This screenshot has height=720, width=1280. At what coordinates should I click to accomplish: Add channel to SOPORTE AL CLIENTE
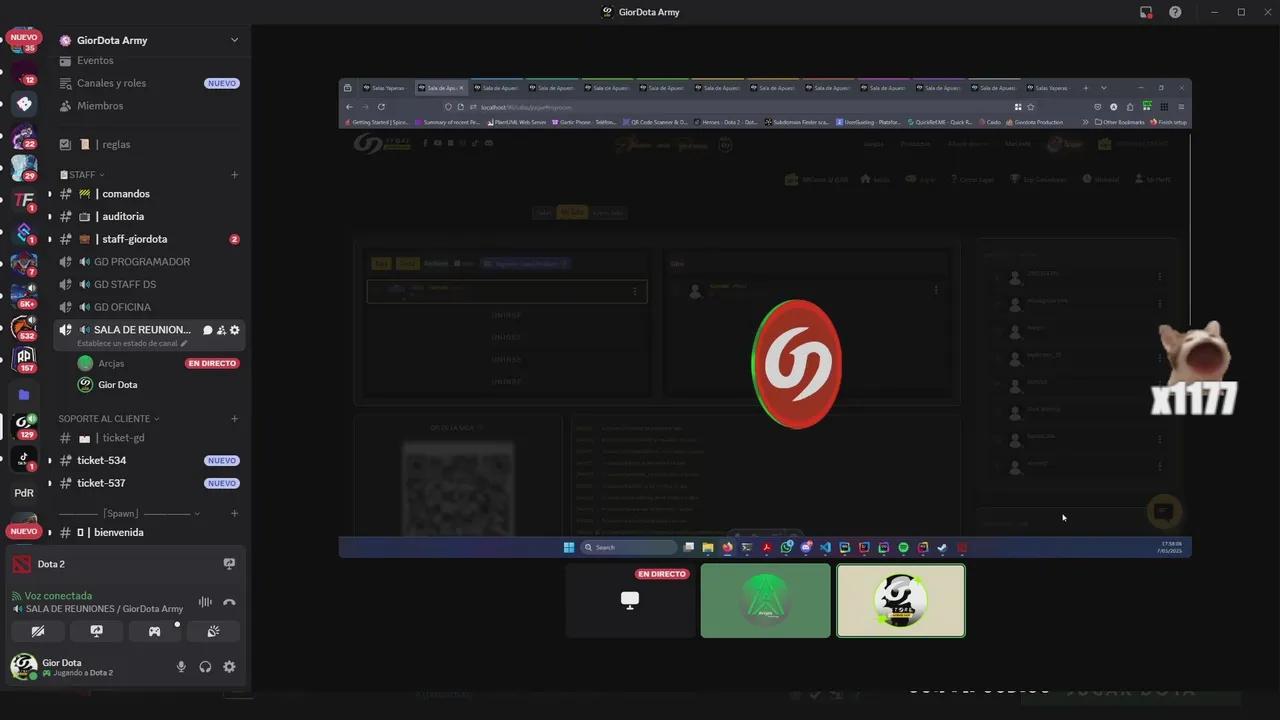[235, 419]
